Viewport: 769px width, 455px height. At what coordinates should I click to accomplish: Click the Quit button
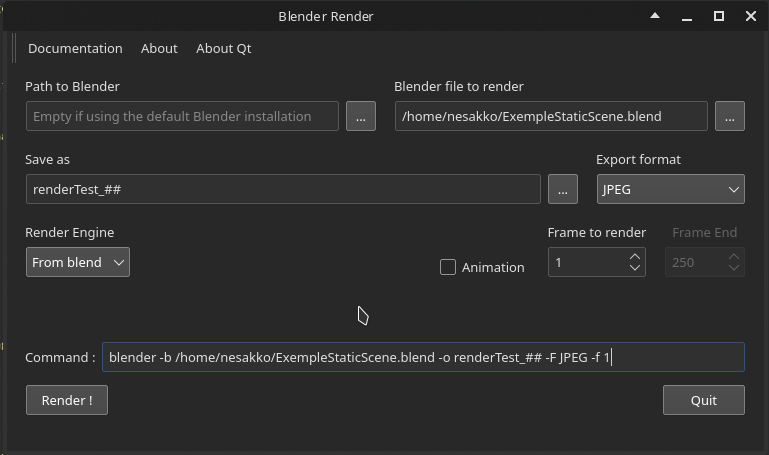(704, 400)
